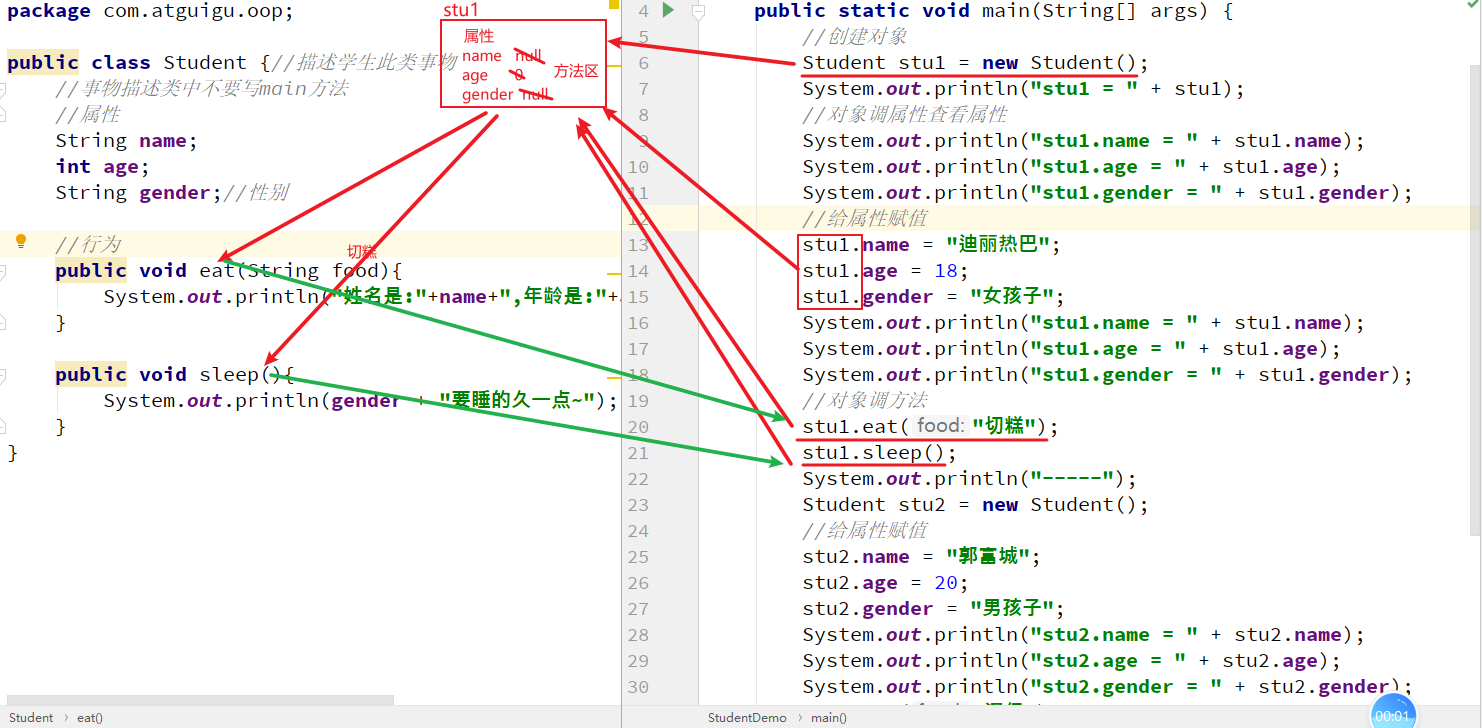Click 'String gender;' field declaration
Image resolution: width=1482 pixels, height=728 pixels.
point(139,192)
